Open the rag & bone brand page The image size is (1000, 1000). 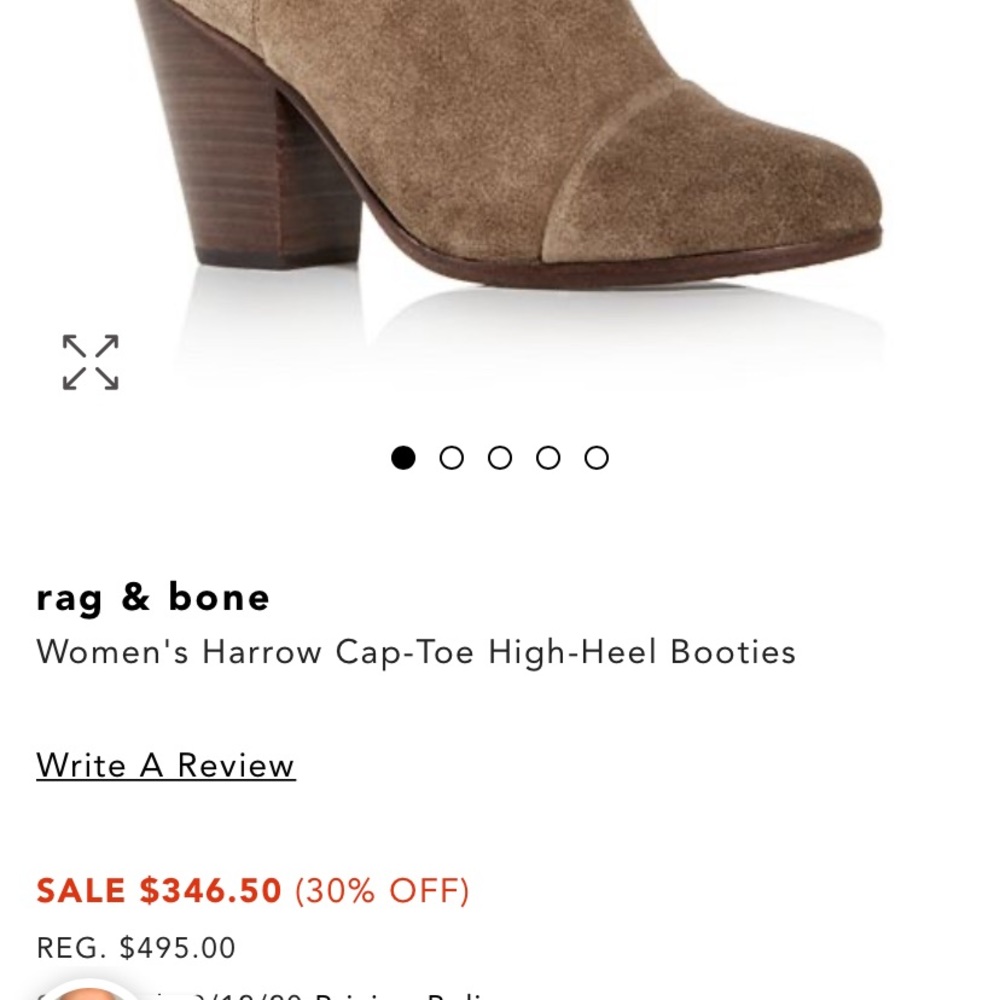click(153, 598)
